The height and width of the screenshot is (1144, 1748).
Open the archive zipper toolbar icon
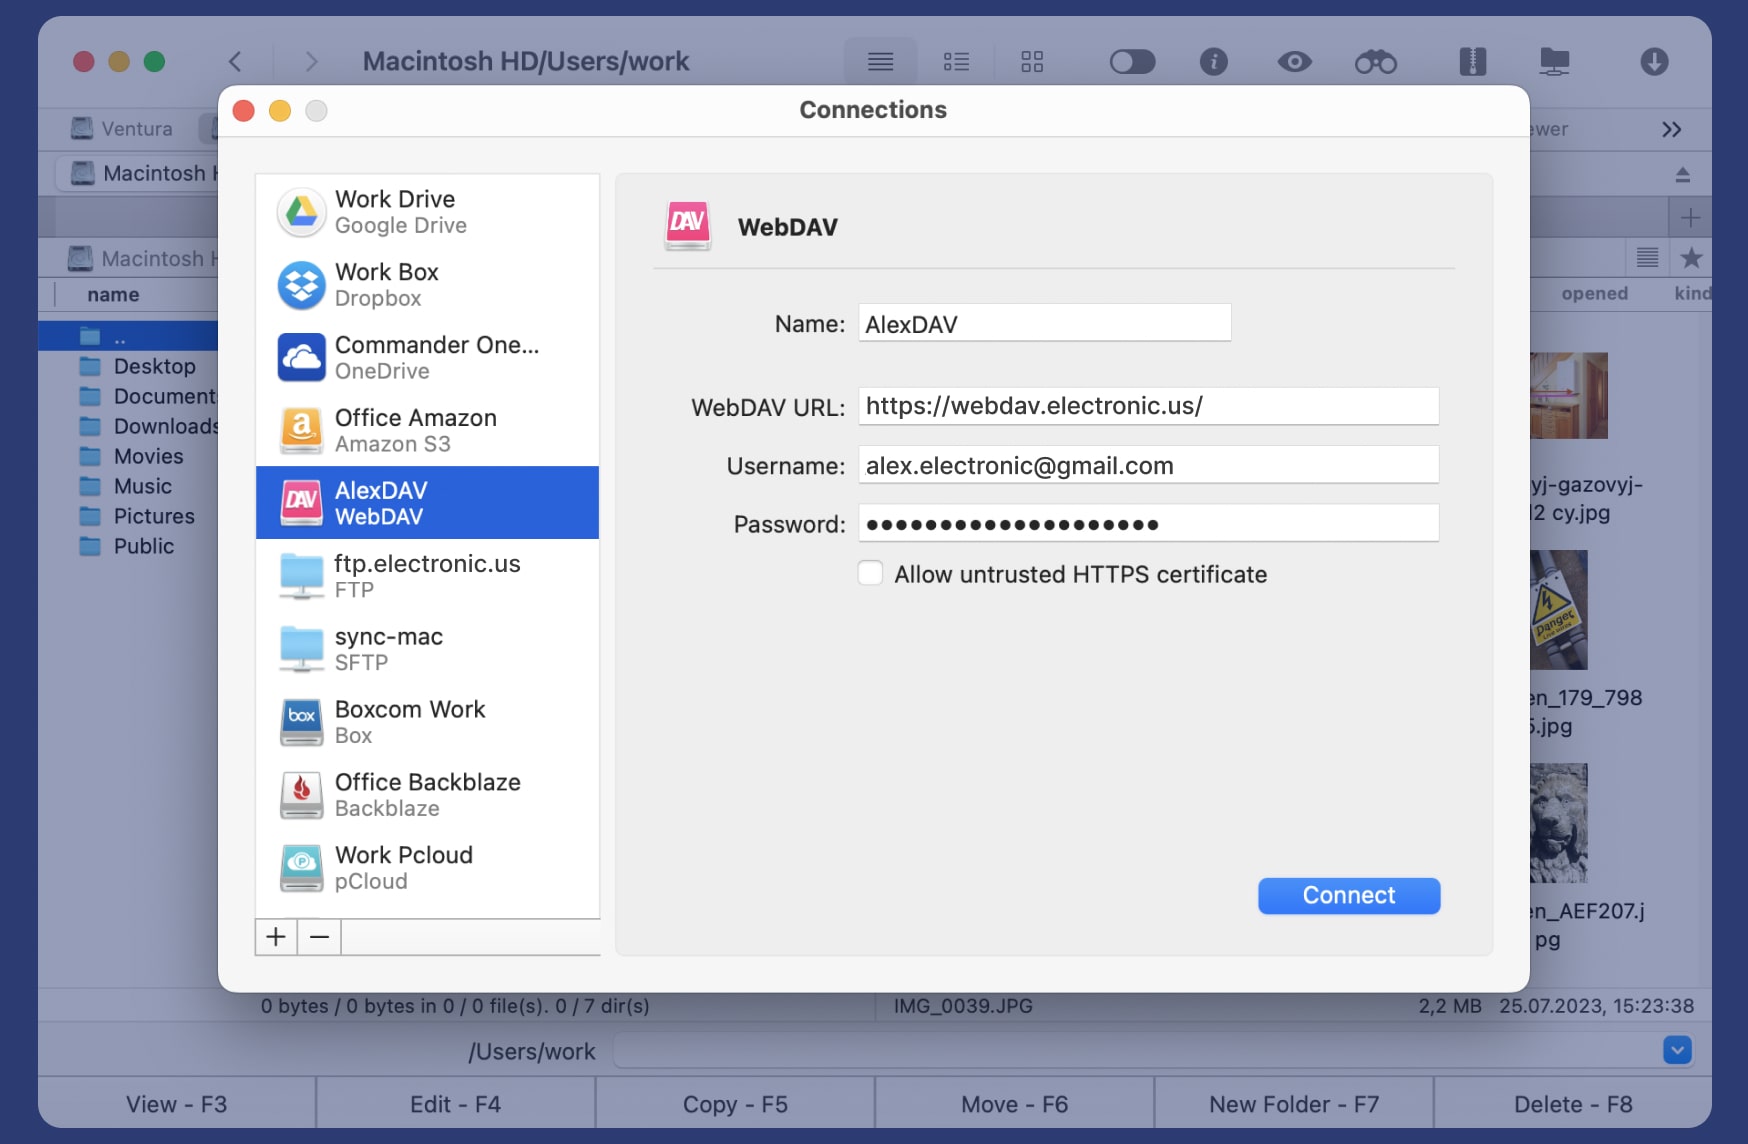click(x=1472, y=61)
